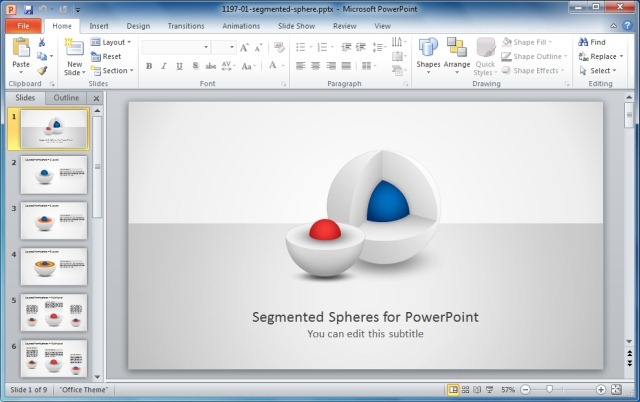
Task: Fit slide to current window
Action: tap(616, 390)
